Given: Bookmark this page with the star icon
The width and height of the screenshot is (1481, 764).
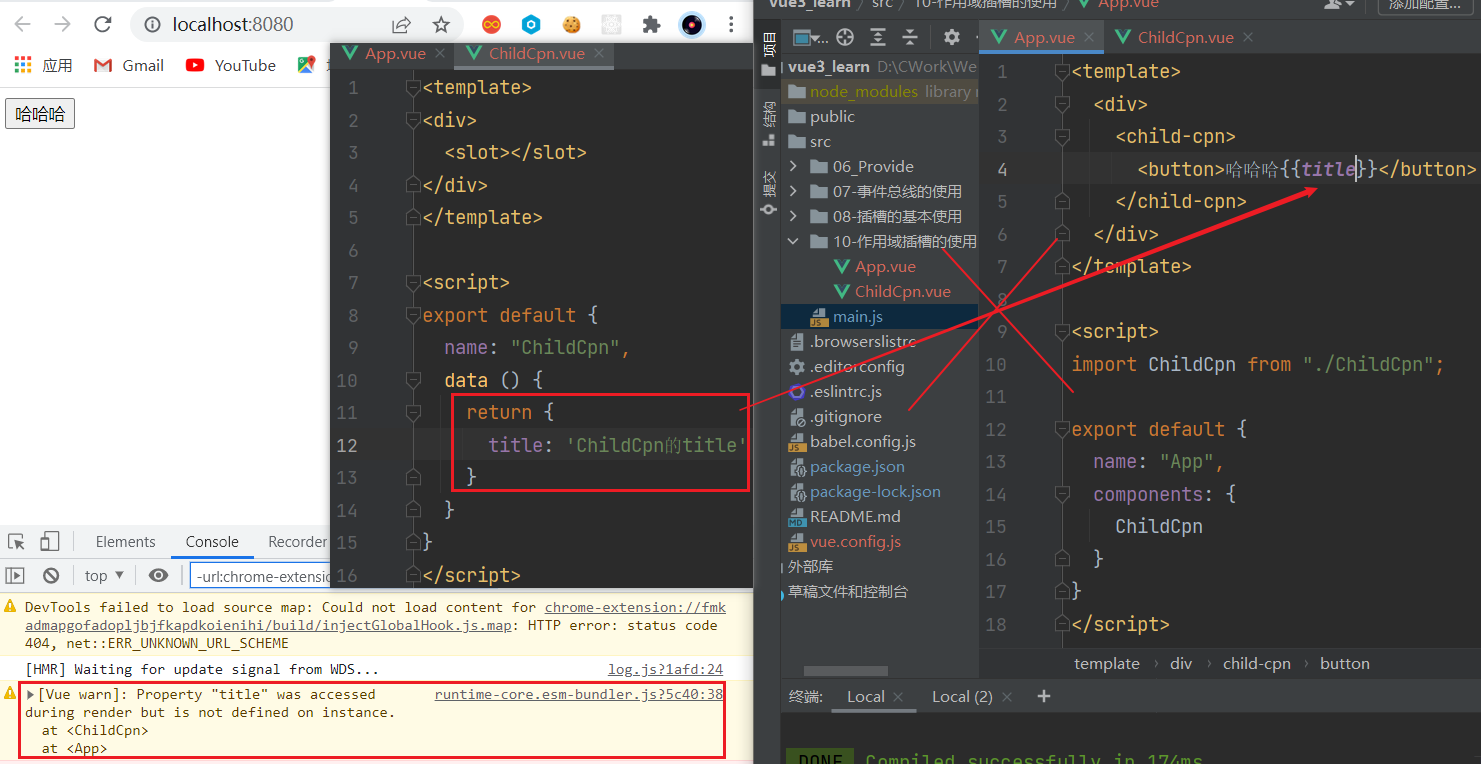Looking at the screenshot, I should tap(441, 25).
